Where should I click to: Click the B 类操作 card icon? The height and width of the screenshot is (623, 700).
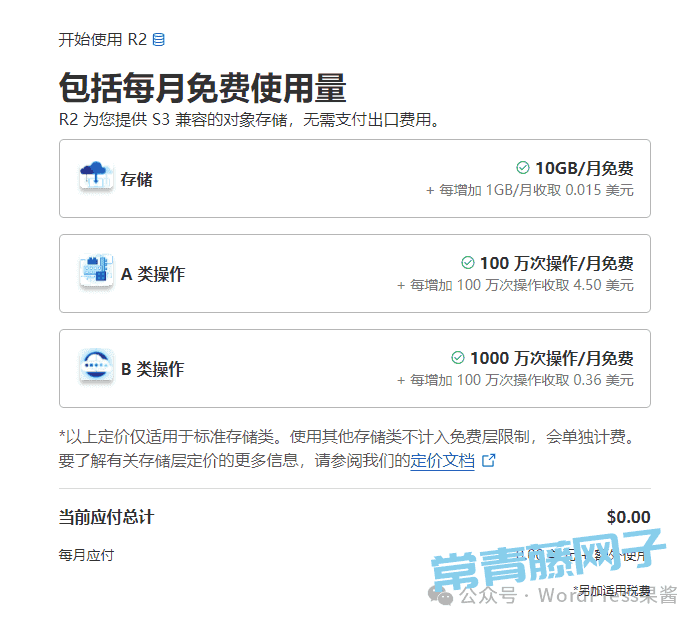point(96,366)
